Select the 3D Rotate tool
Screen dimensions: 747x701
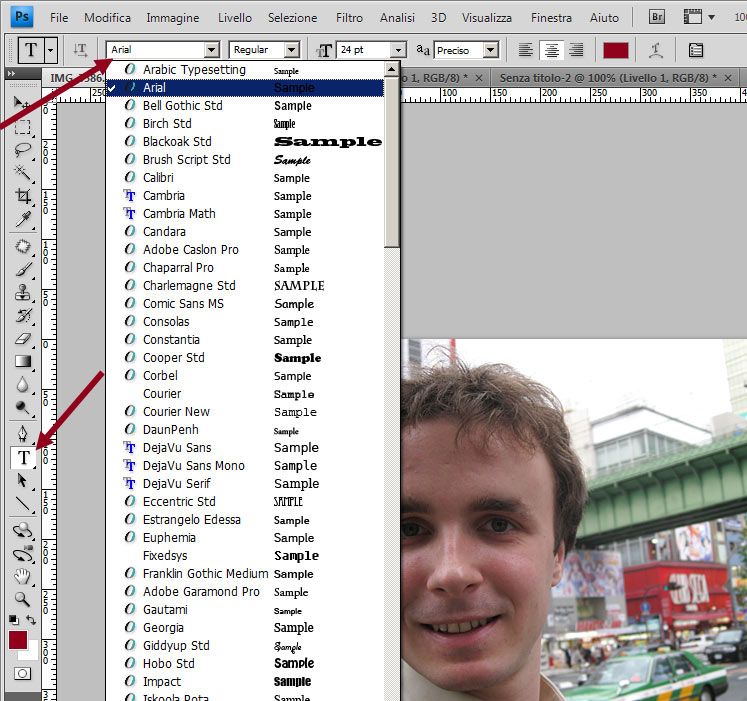pos(22,530)
